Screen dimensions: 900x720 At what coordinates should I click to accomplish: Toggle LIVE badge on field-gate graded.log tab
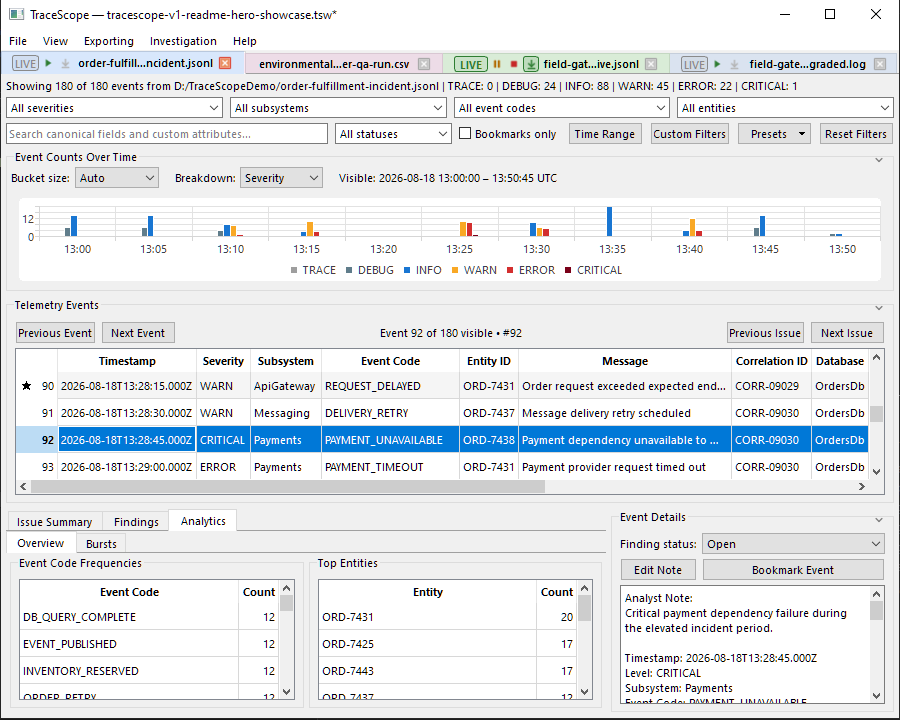[x=695, y=64]
